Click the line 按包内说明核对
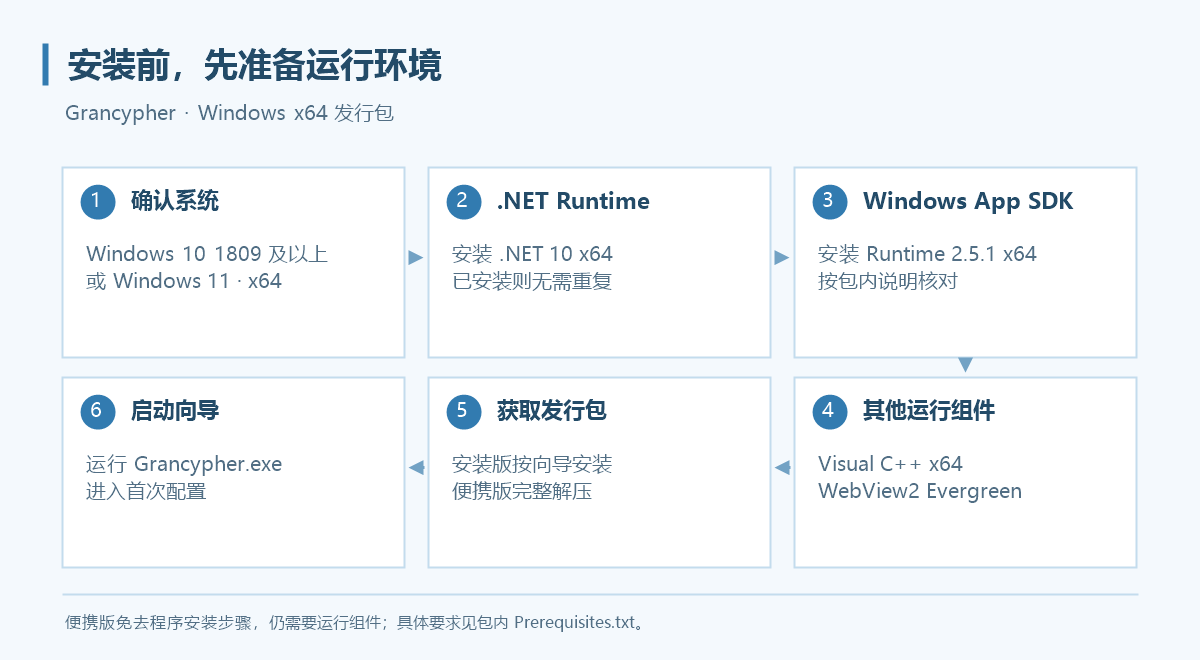Screen dimensions: 1200x660 888,281
